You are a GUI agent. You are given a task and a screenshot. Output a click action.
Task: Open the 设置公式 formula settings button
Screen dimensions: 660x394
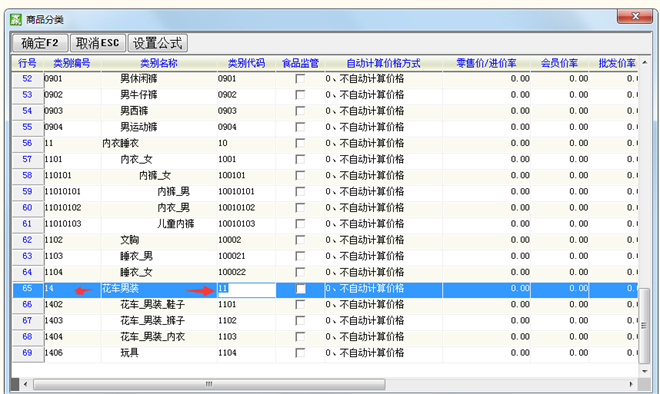coord(157,43)
